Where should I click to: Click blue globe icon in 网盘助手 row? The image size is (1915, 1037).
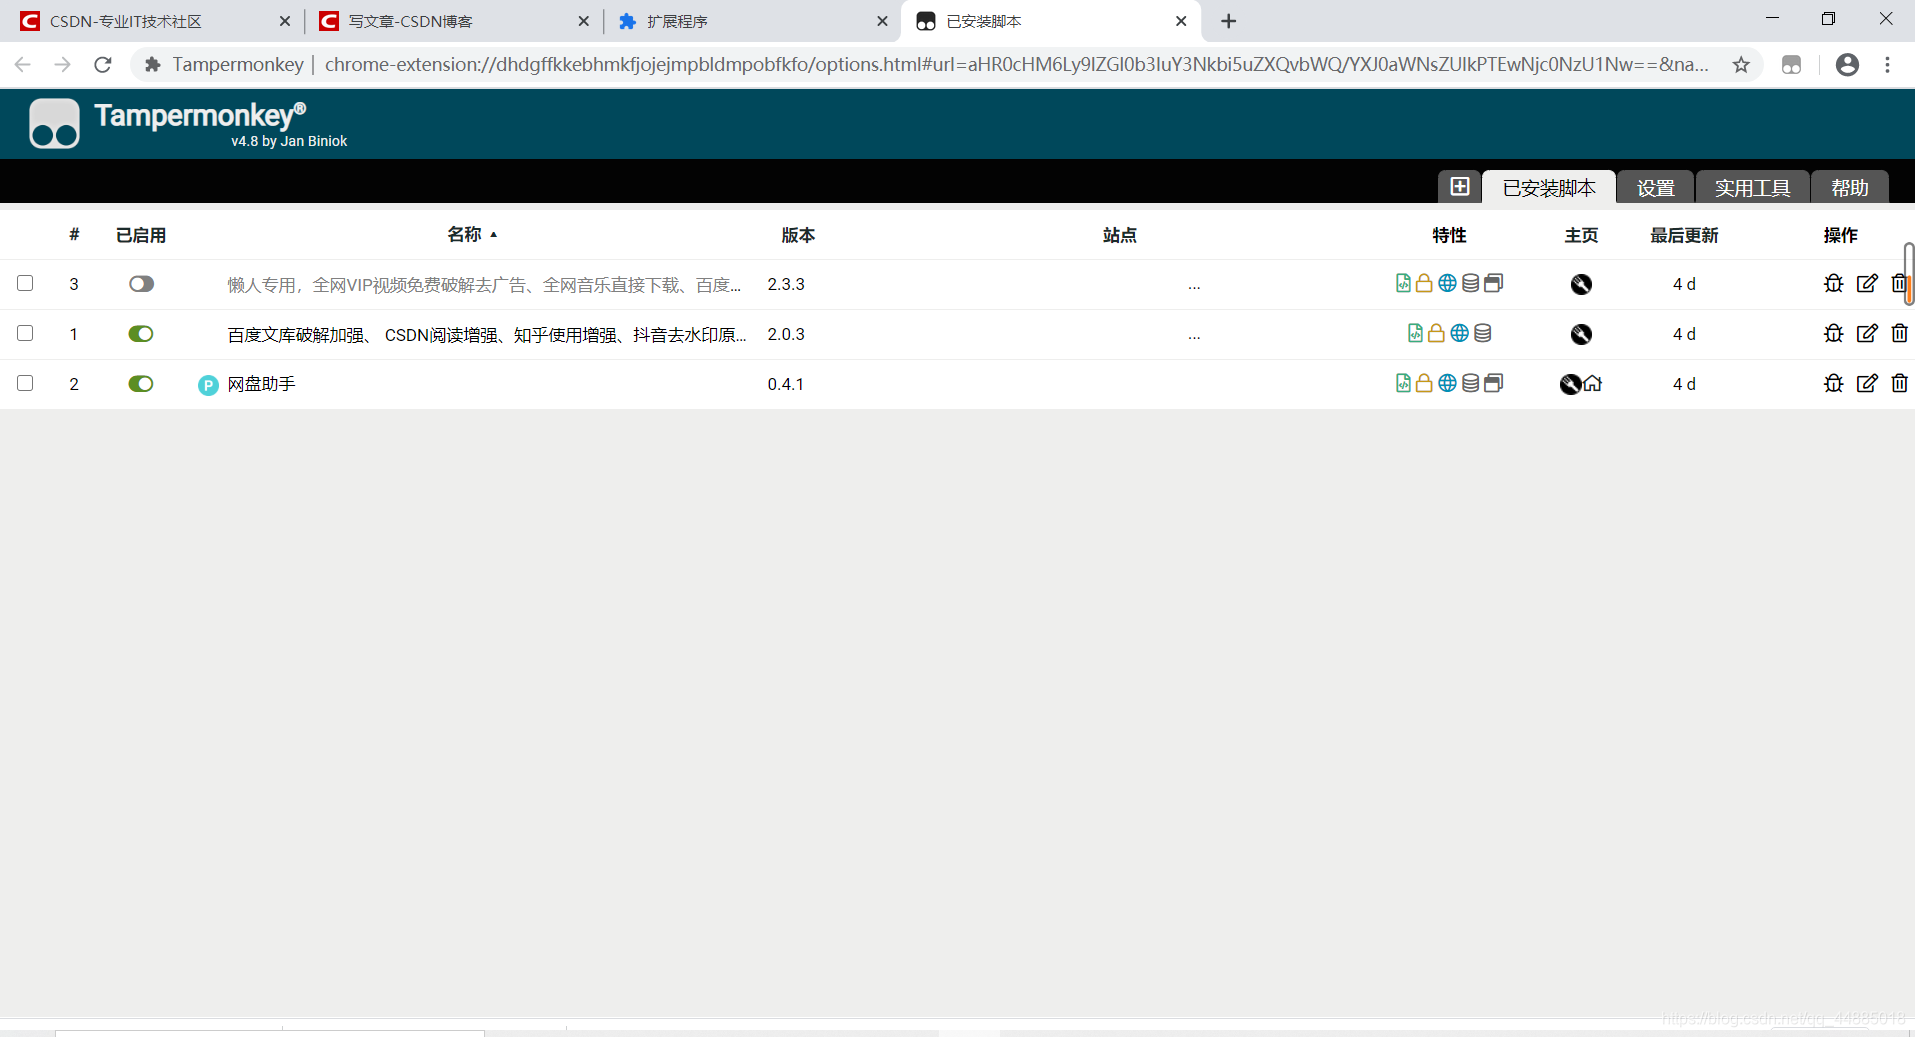pyautogui.click(x=1447, y=383)
